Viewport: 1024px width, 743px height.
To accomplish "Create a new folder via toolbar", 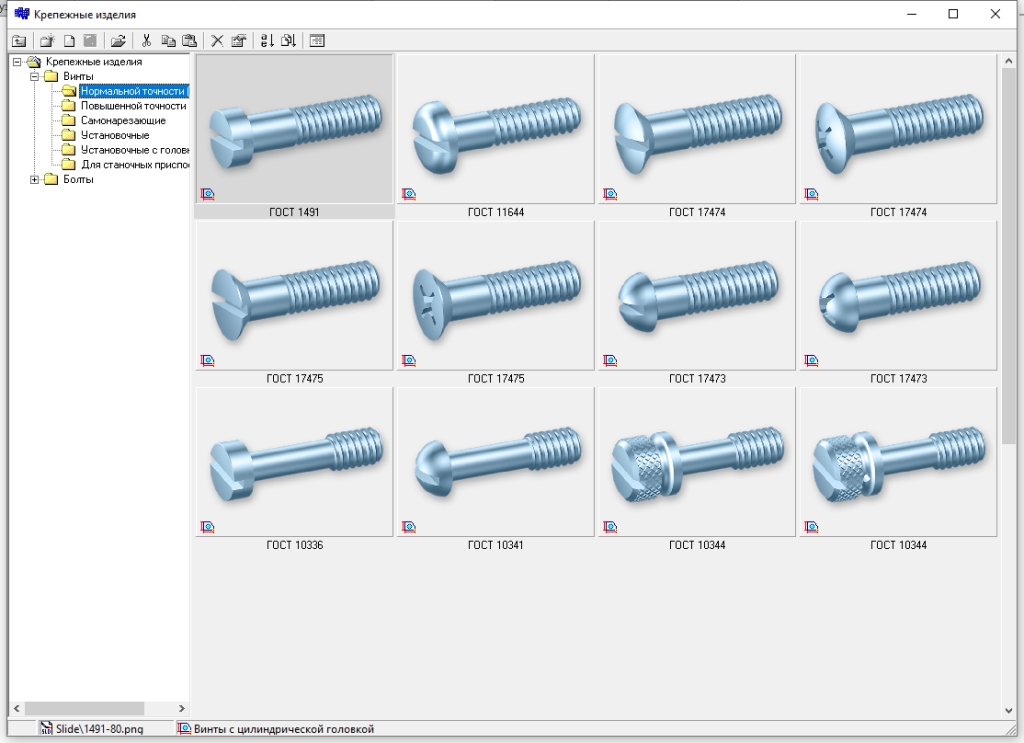I will pos(46,41).
